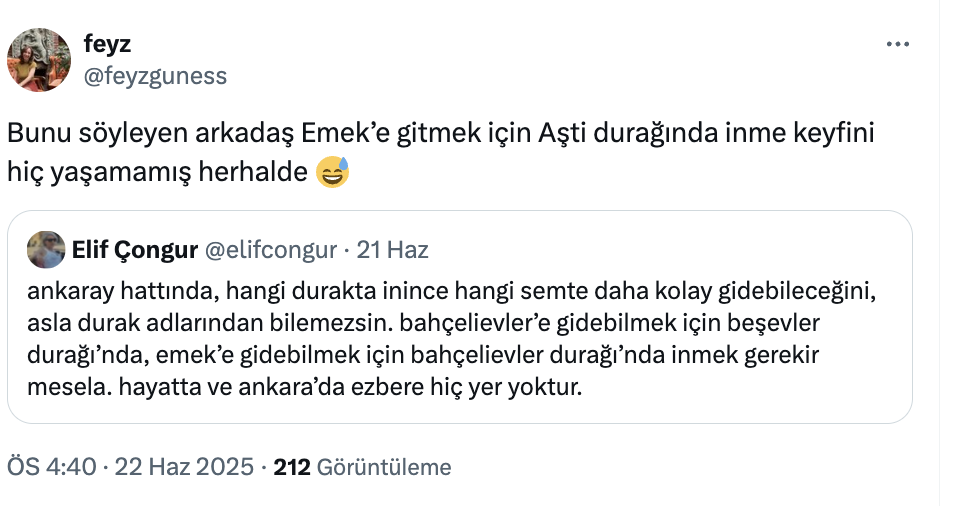Click feyz's profile avatar picture
This screenshot has width=958, height=506.
click(39, 60)
